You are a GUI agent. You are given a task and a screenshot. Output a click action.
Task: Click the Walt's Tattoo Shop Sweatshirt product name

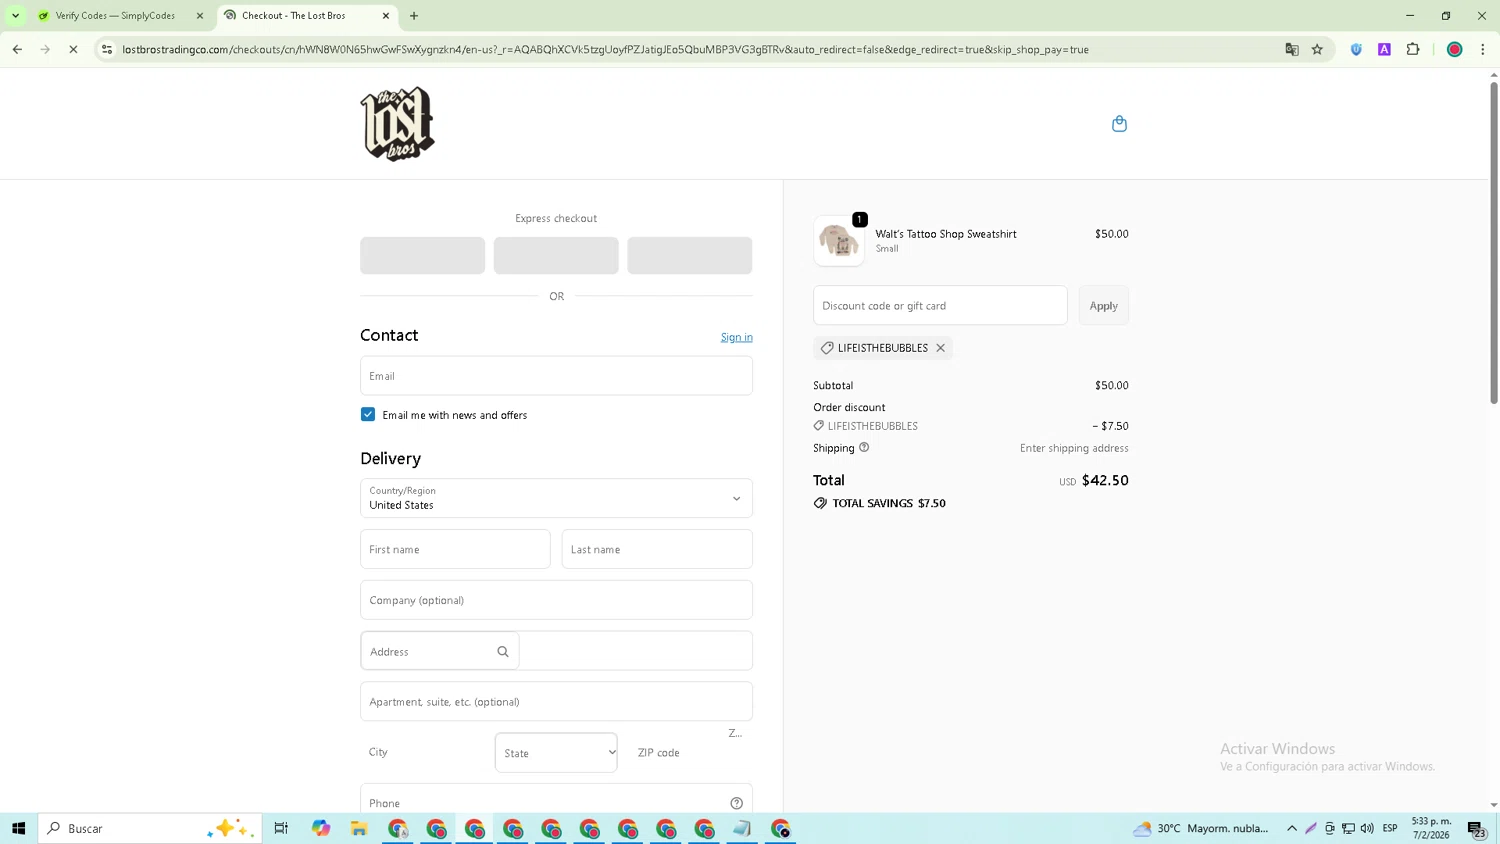tap(946, 234)
